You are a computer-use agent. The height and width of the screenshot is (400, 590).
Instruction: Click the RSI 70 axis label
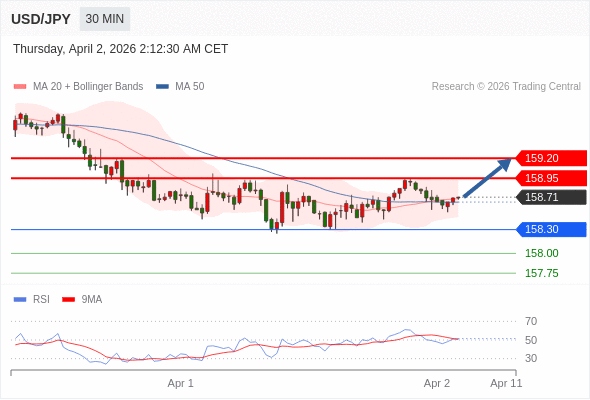531,321
